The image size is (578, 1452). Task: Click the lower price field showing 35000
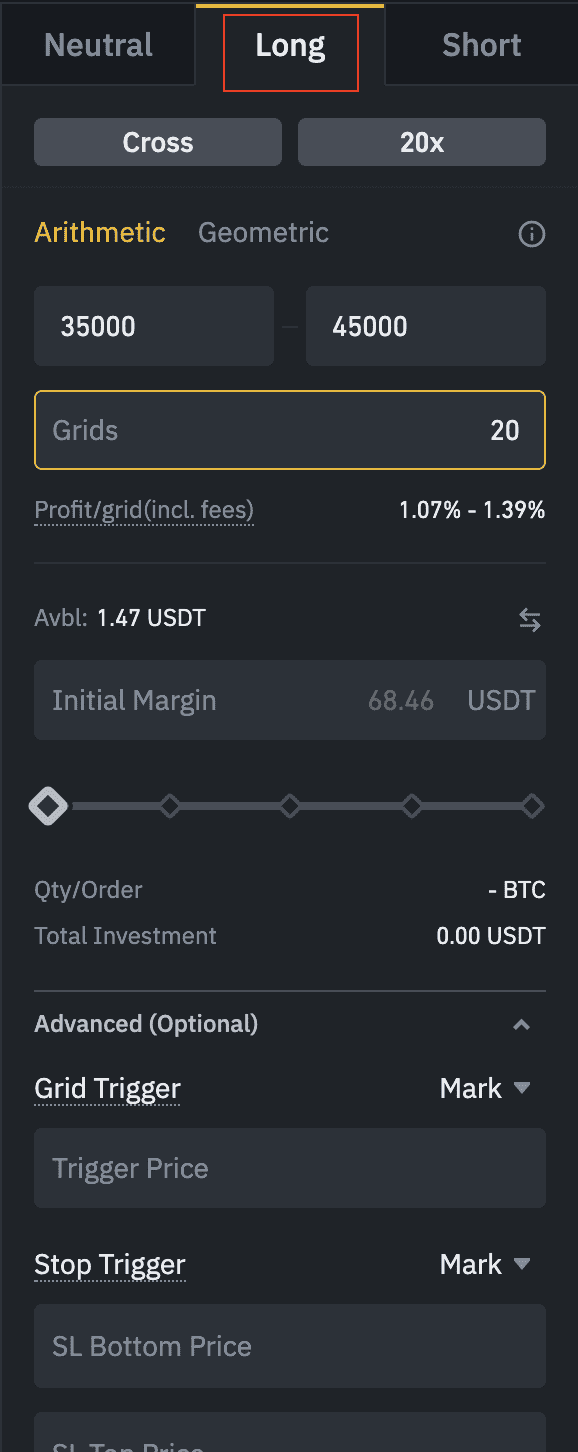click(154, 326)
